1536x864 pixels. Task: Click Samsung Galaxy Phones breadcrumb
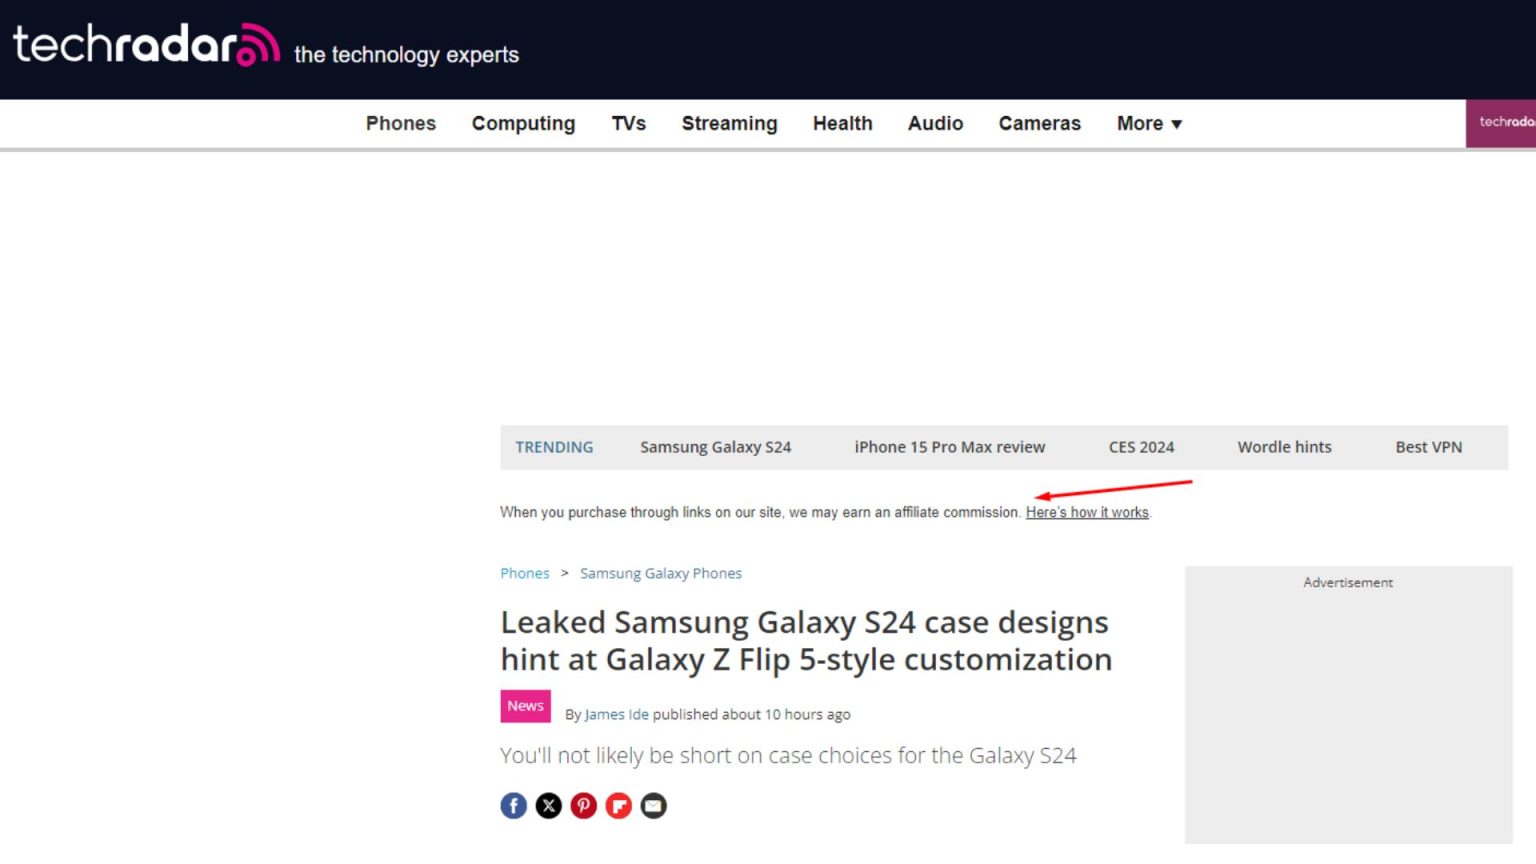[660, 574]
